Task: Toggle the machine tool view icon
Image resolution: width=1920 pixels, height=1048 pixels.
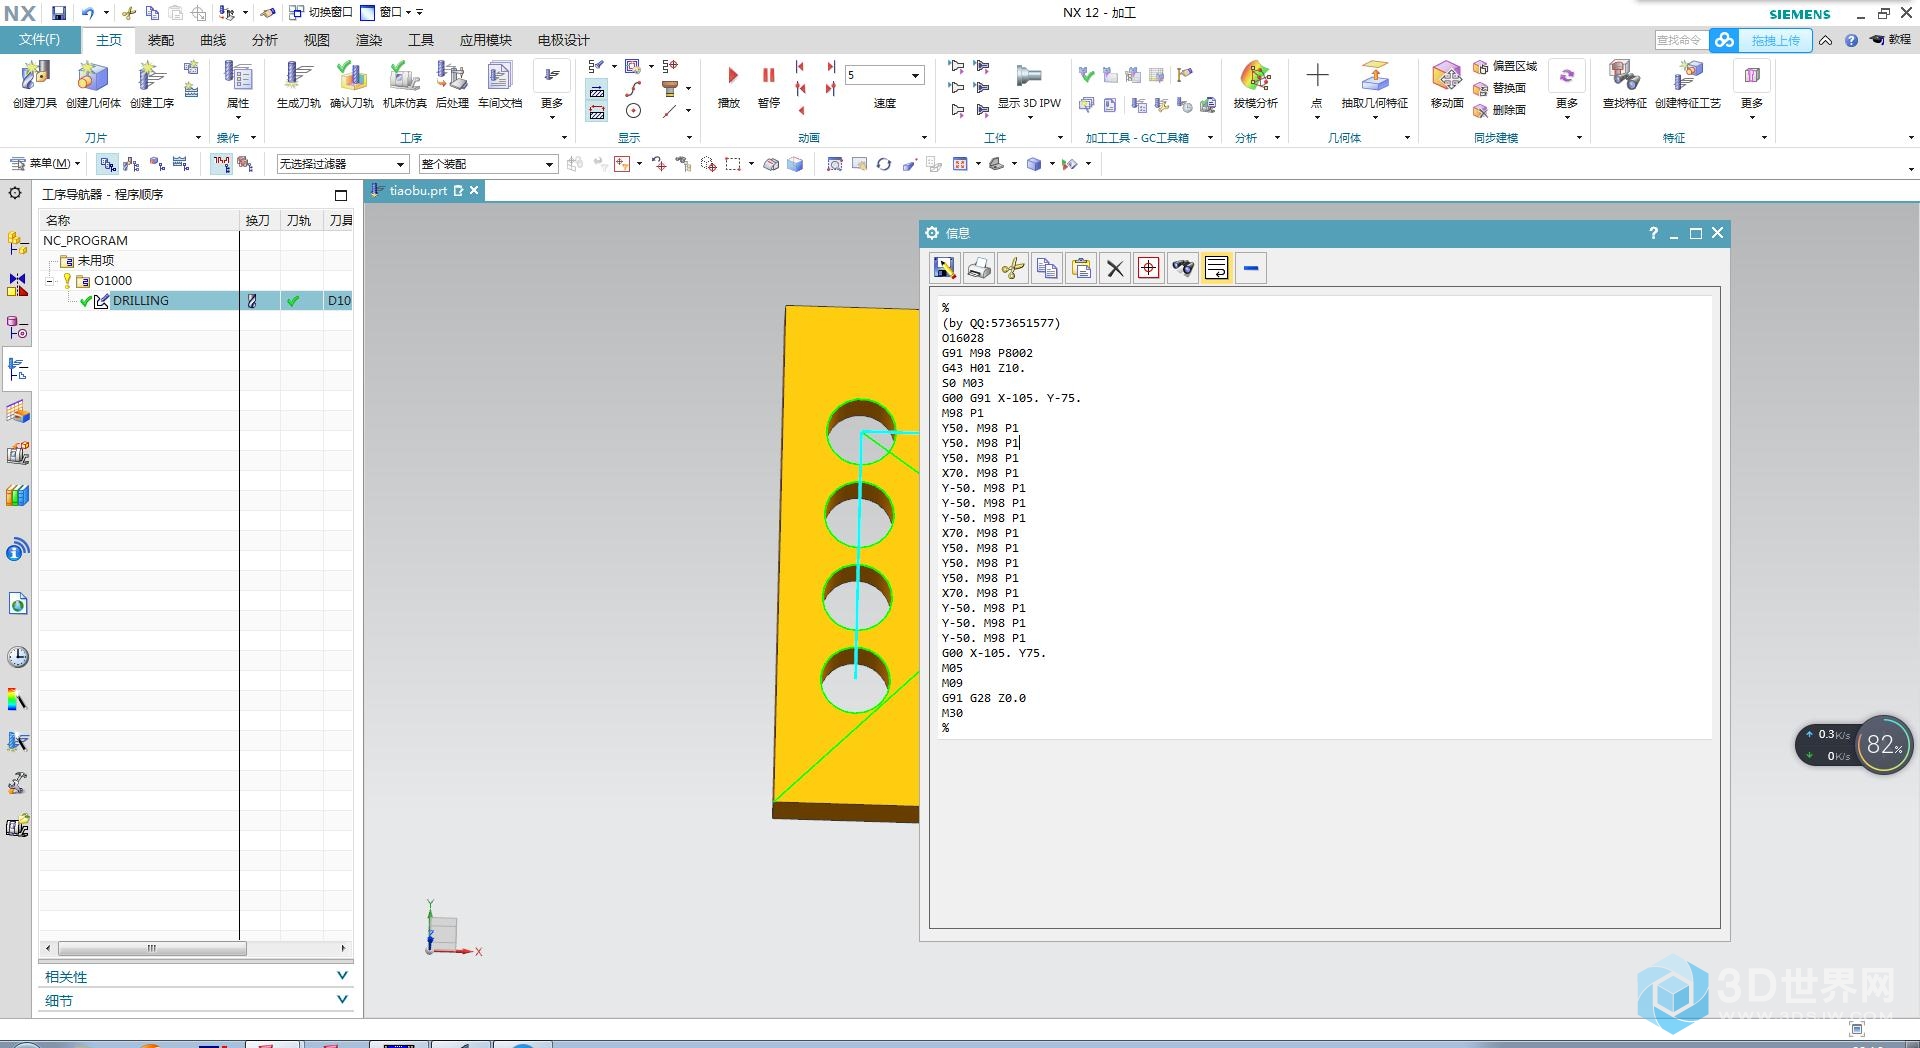Action: tap(131, 164)
